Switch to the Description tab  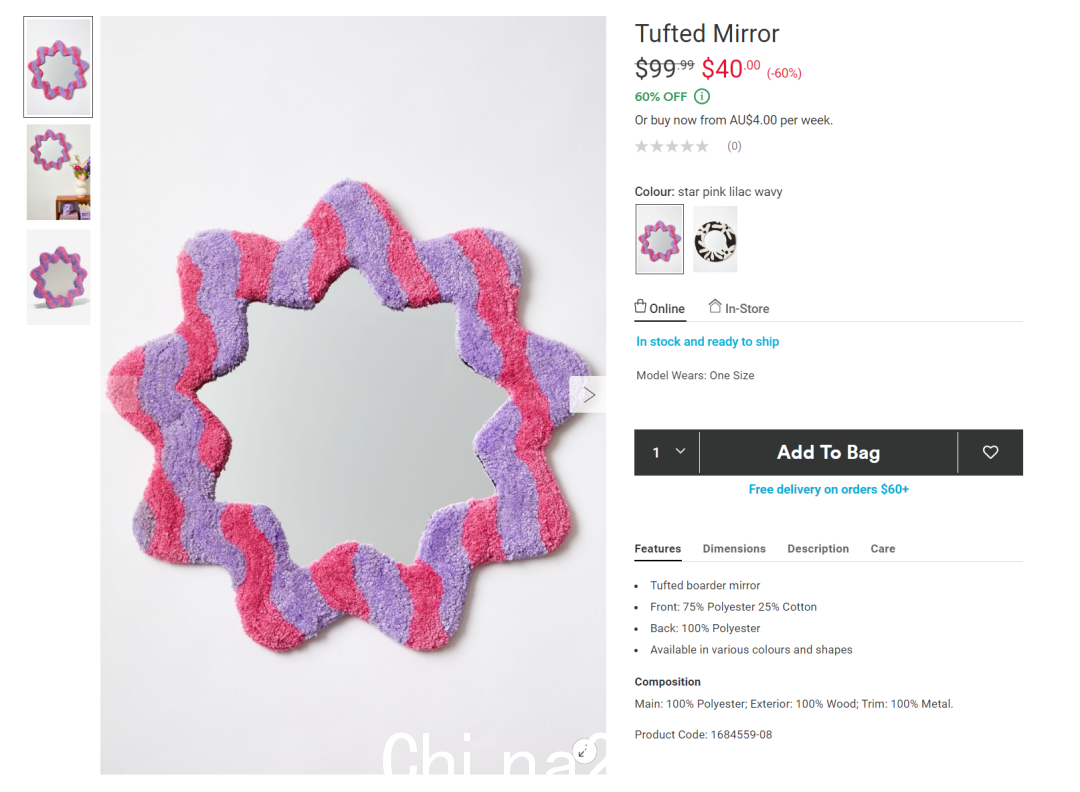[818, 549]
